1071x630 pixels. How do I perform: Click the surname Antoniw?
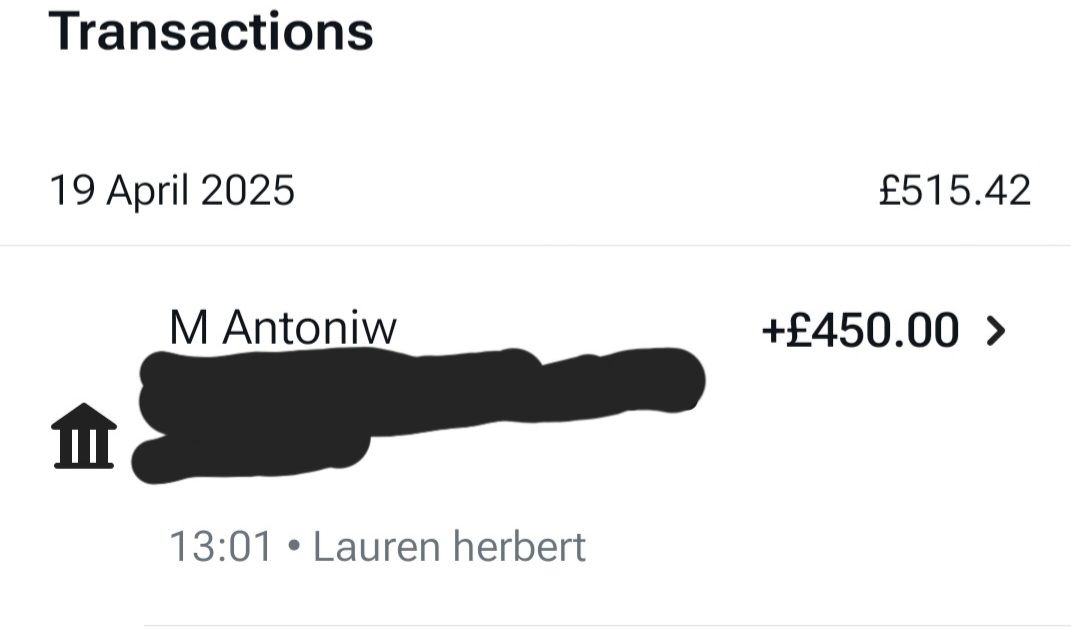(x=309, y=327)
